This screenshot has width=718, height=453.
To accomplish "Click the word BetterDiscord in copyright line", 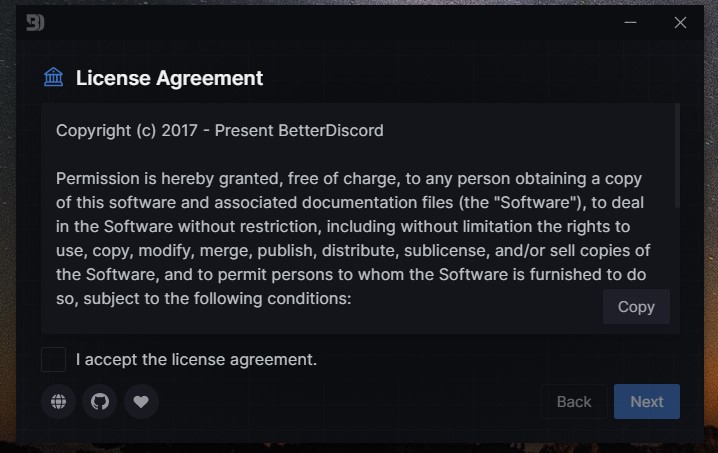I will 331,131.
